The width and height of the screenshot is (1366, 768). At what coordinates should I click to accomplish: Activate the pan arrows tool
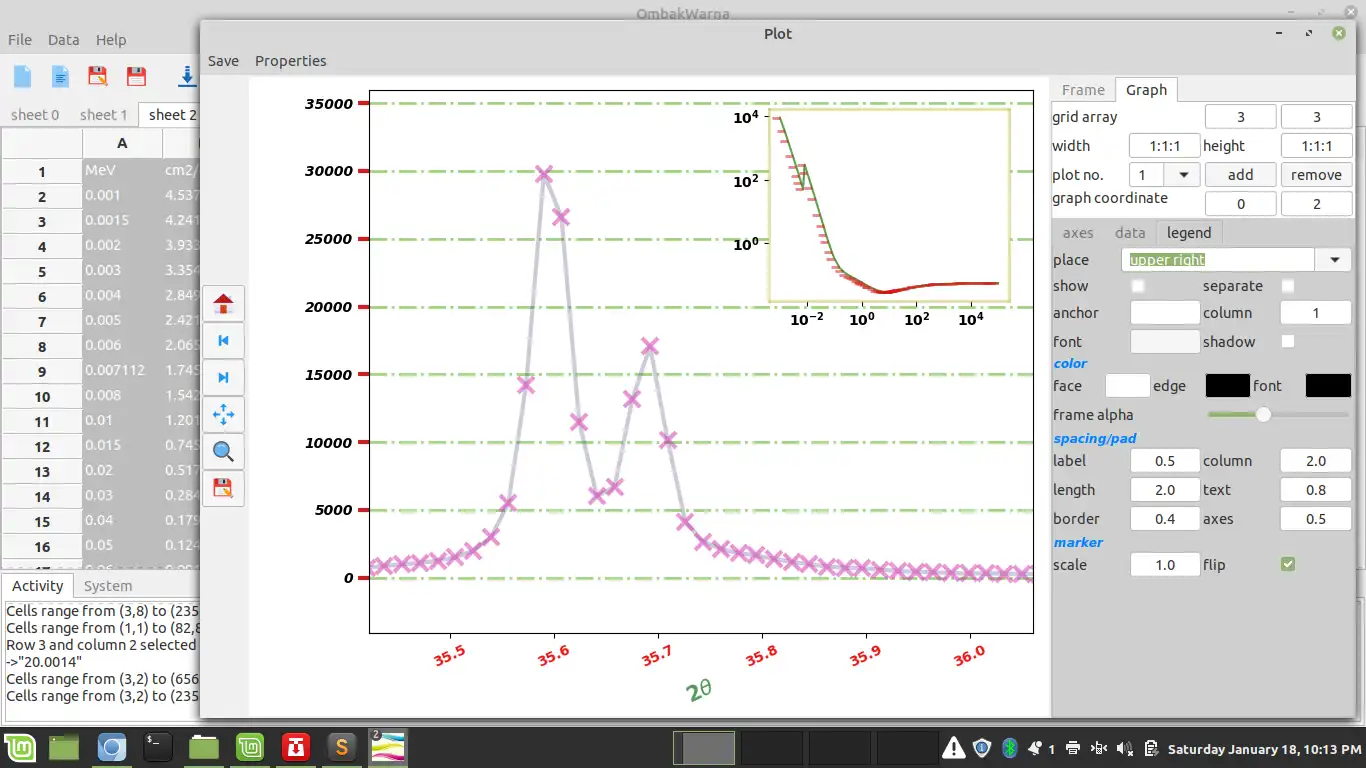[x=223, y=414]
